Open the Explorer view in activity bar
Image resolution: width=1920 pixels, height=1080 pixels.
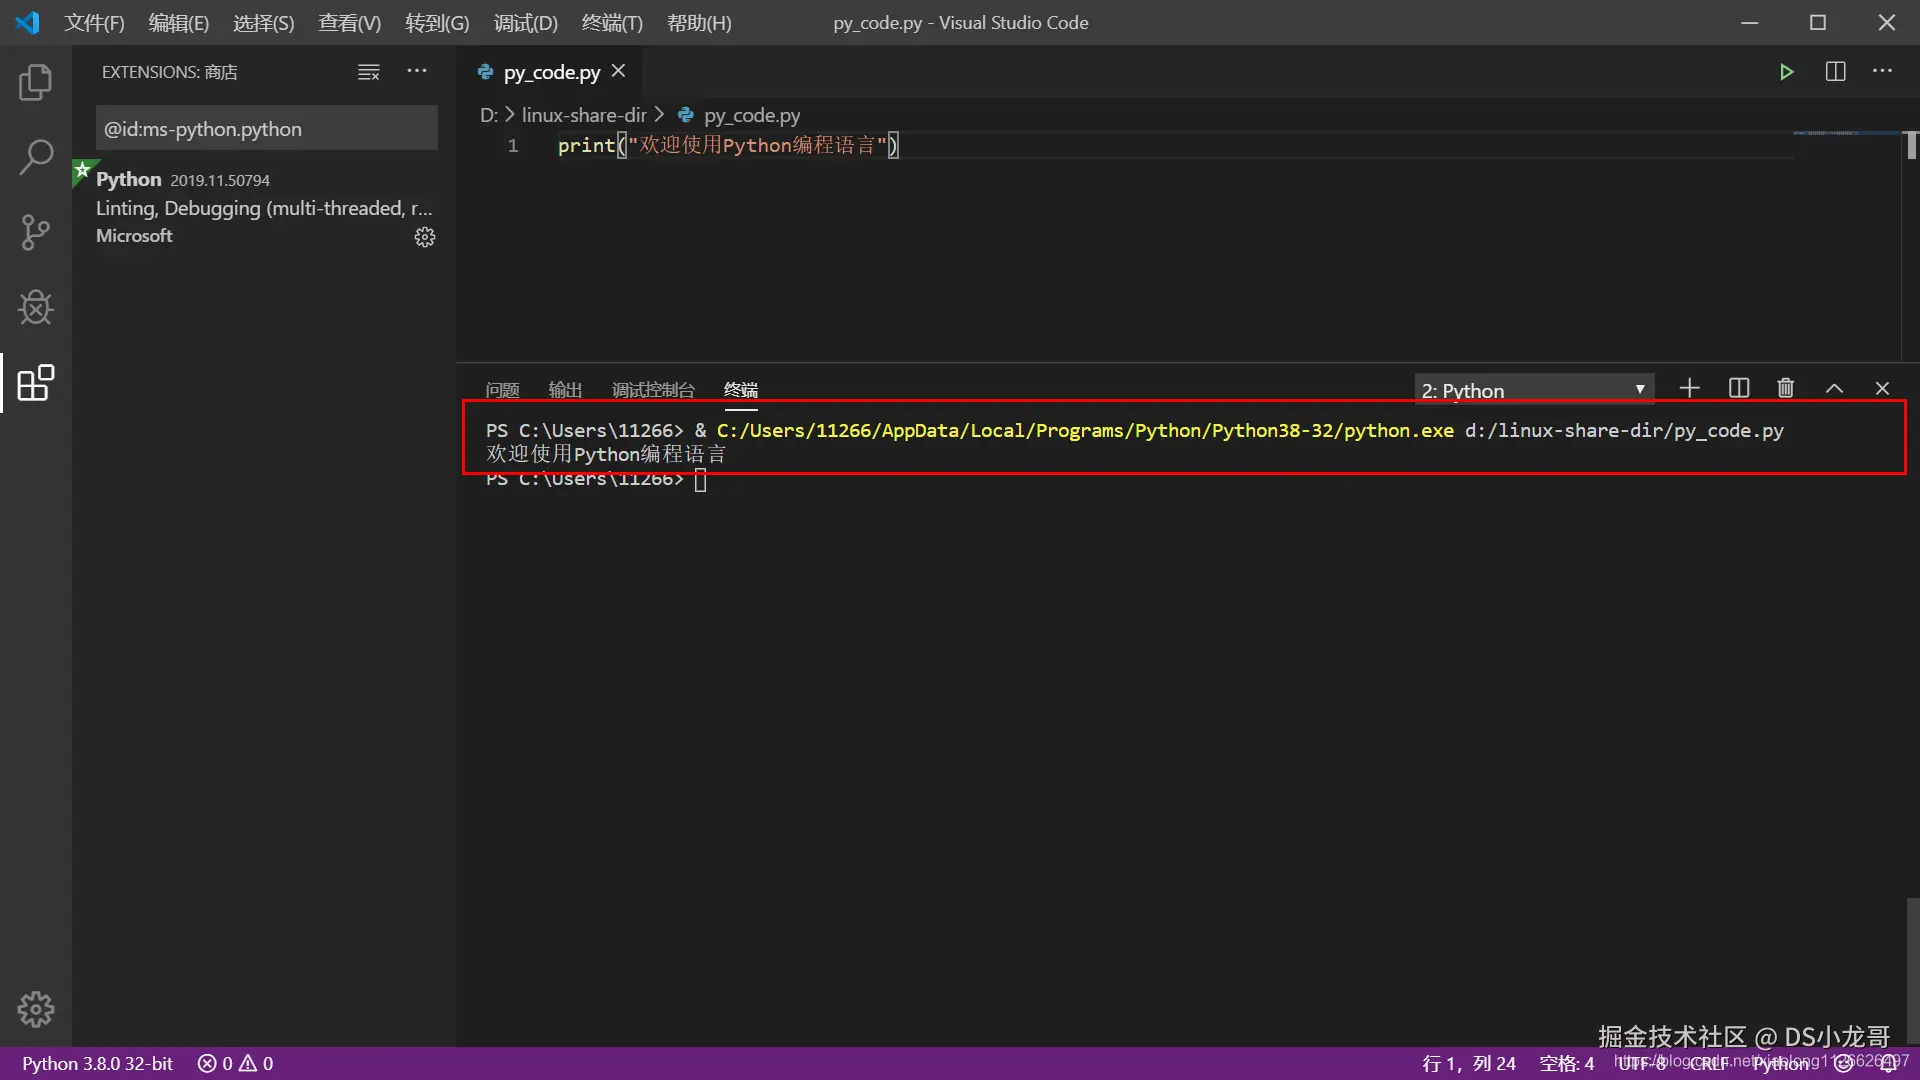pyautogui.click(x=36, y=82)
